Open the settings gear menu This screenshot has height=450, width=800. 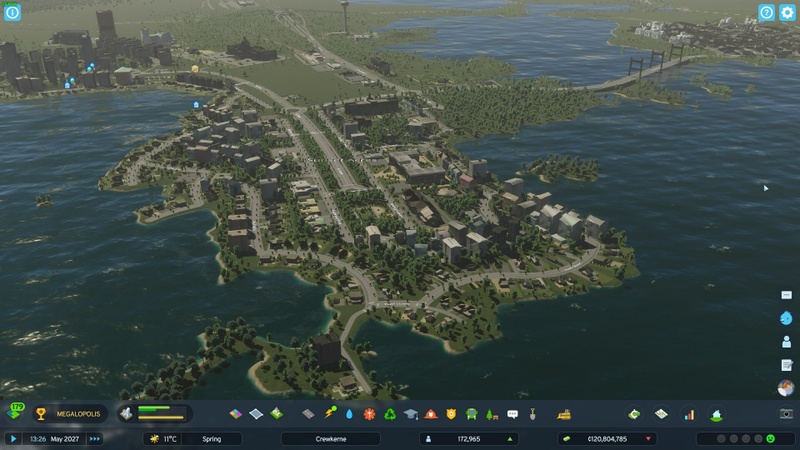(787, 13)
